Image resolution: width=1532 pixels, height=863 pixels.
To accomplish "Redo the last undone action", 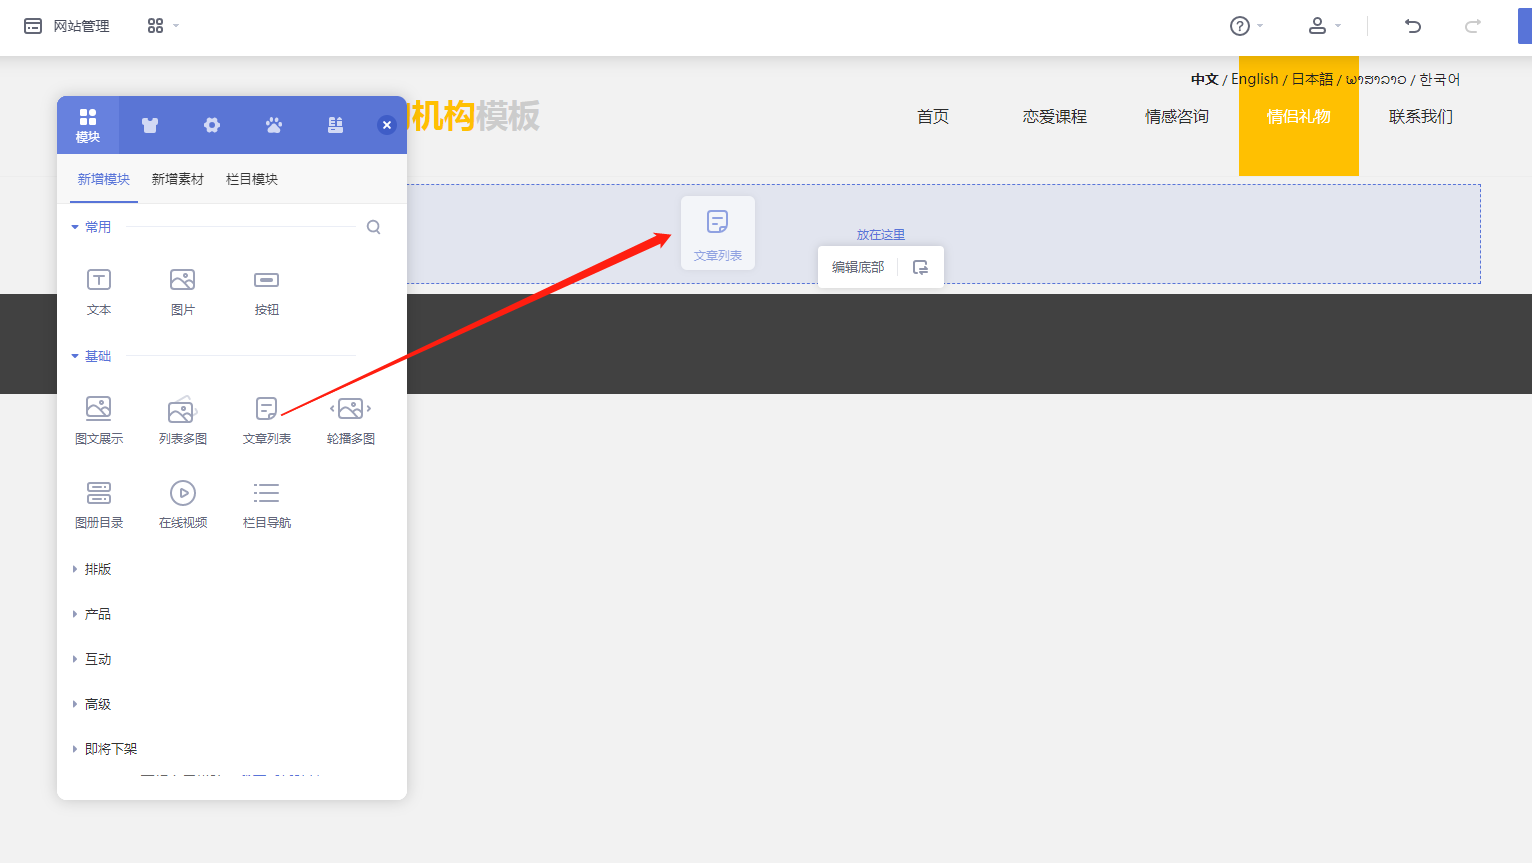I will [x=1473, y=26].
